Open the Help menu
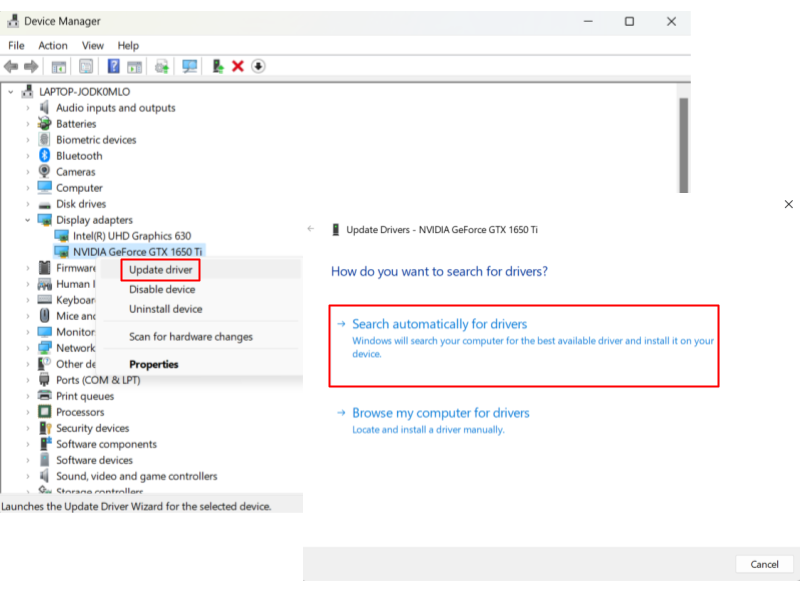This screenshot has height=600, width=800. (128, 45)
